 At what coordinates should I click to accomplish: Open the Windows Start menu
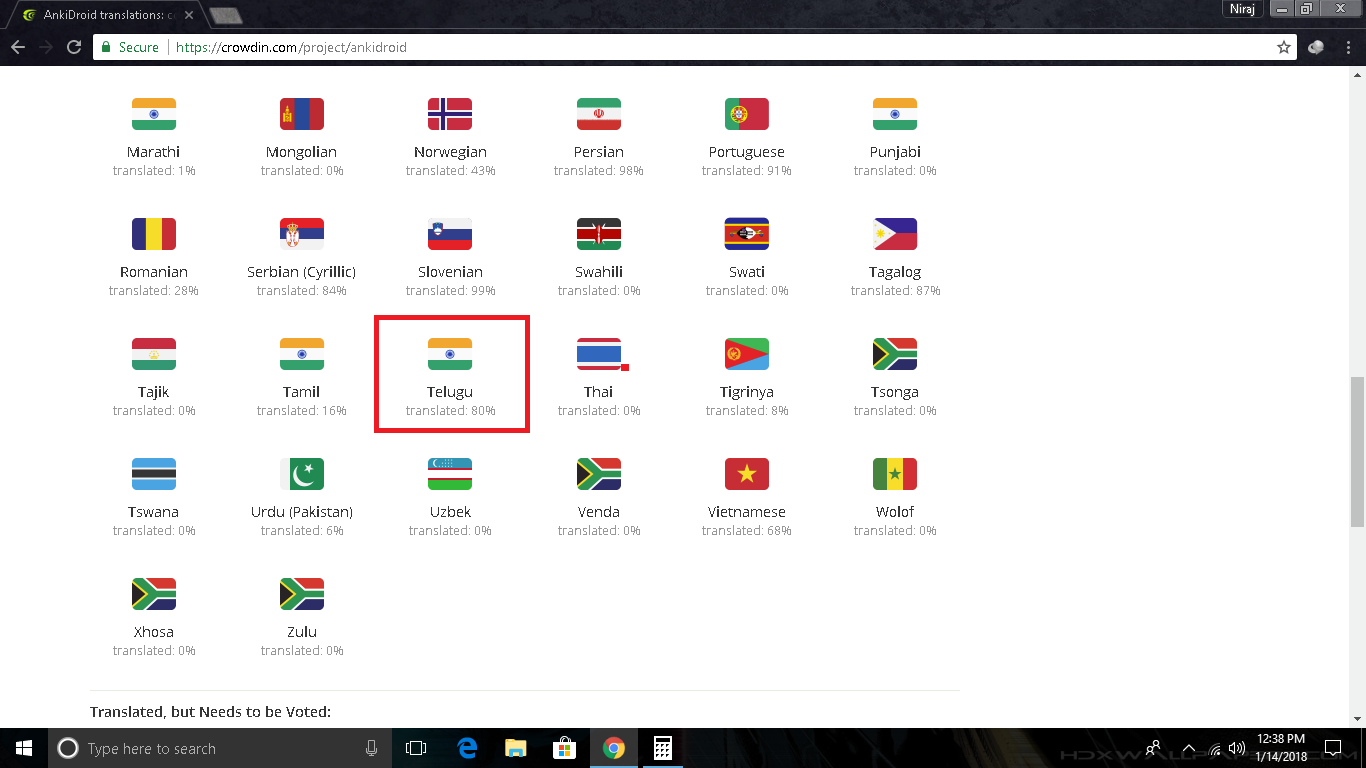pos(23,748)
